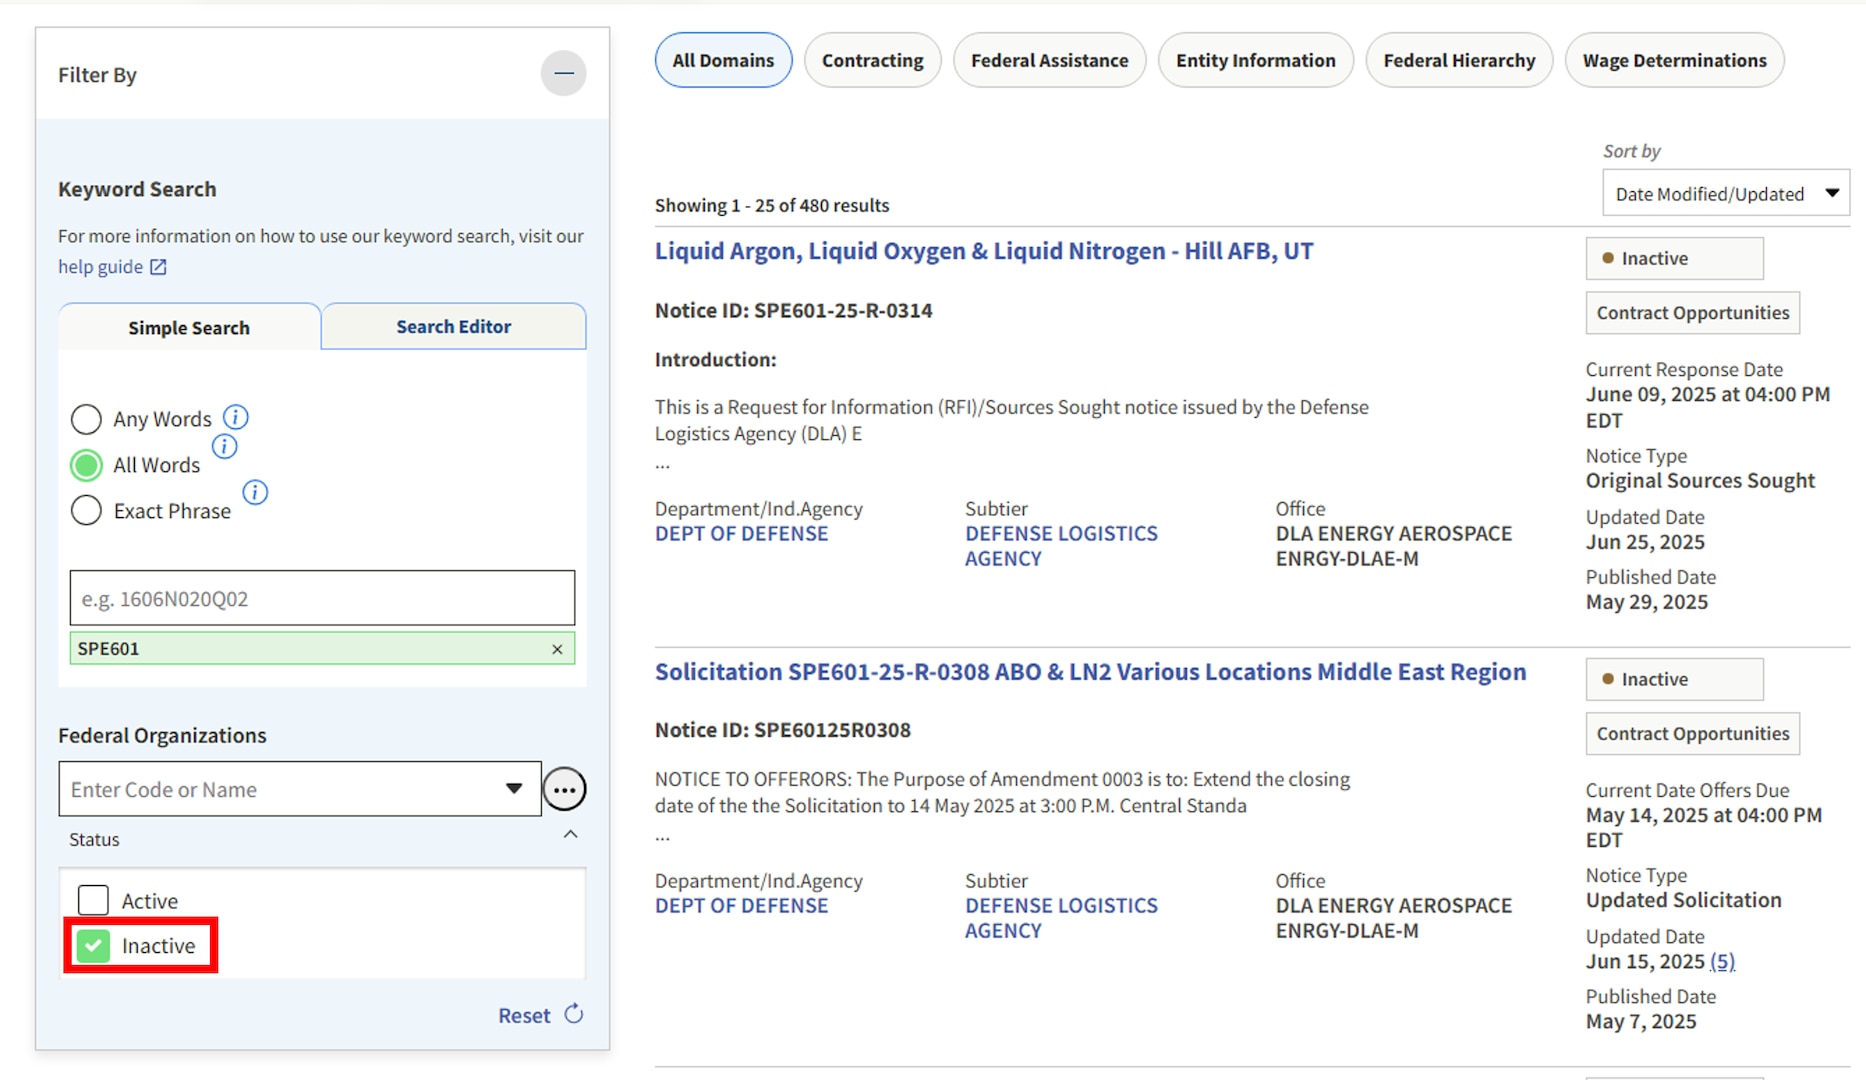Viewport: 1866px width, 1080px height.
Task: Open the Federal Organizations ellipsis options
Action: (564, 789)
